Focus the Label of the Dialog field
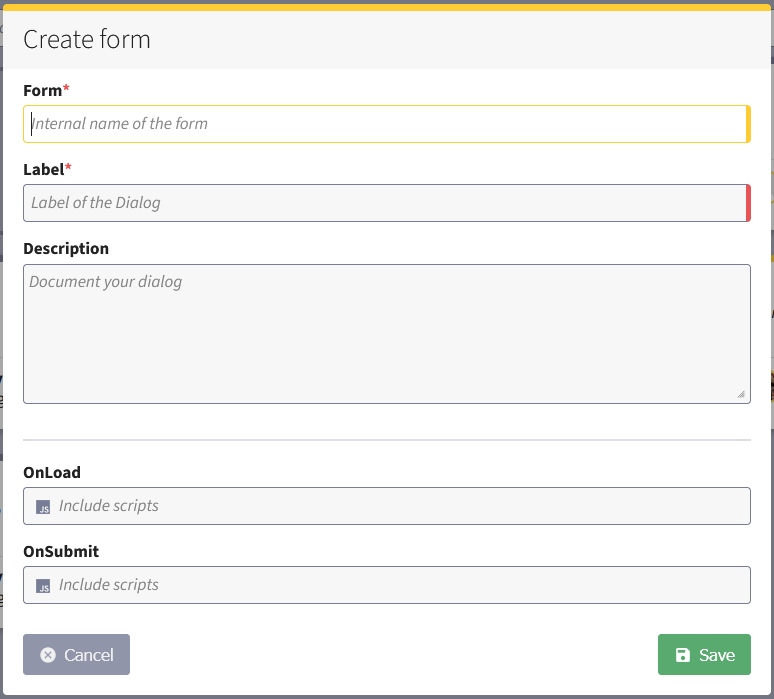 tap(387, 203)
